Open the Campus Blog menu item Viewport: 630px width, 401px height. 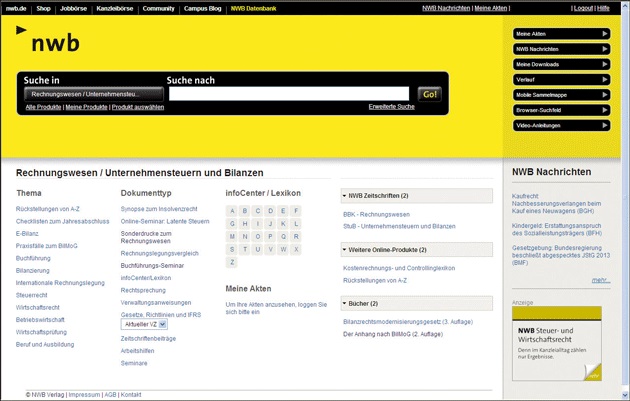tap(203, 7)
